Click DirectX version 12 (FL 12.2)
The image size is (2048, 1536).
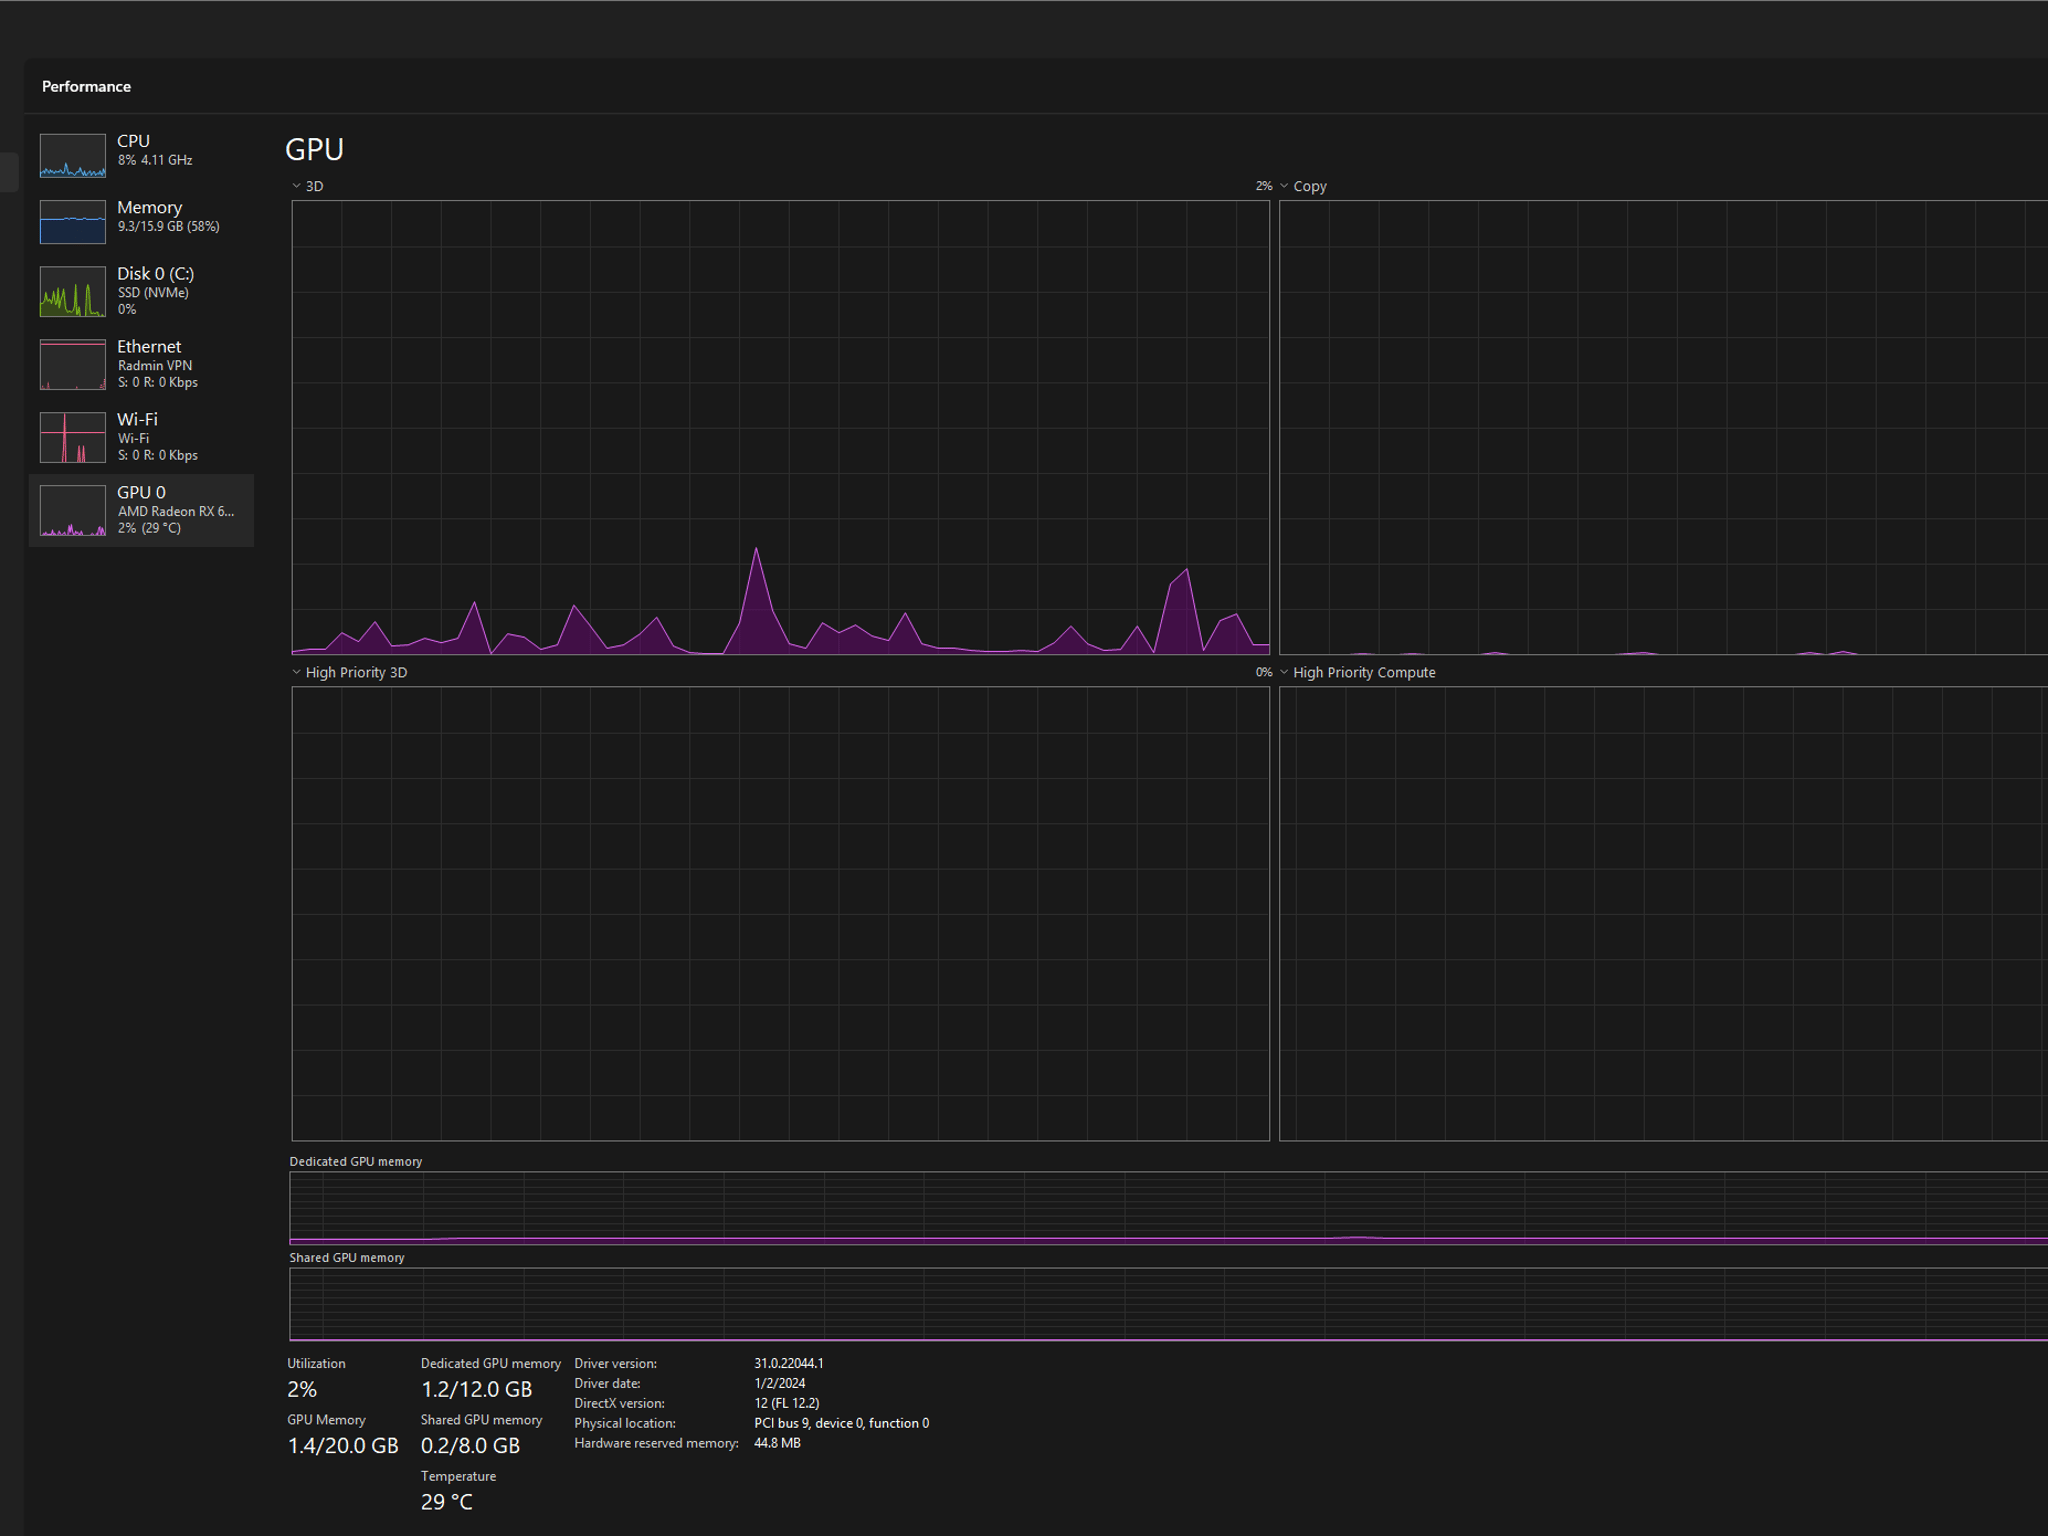coord(786,1403)
